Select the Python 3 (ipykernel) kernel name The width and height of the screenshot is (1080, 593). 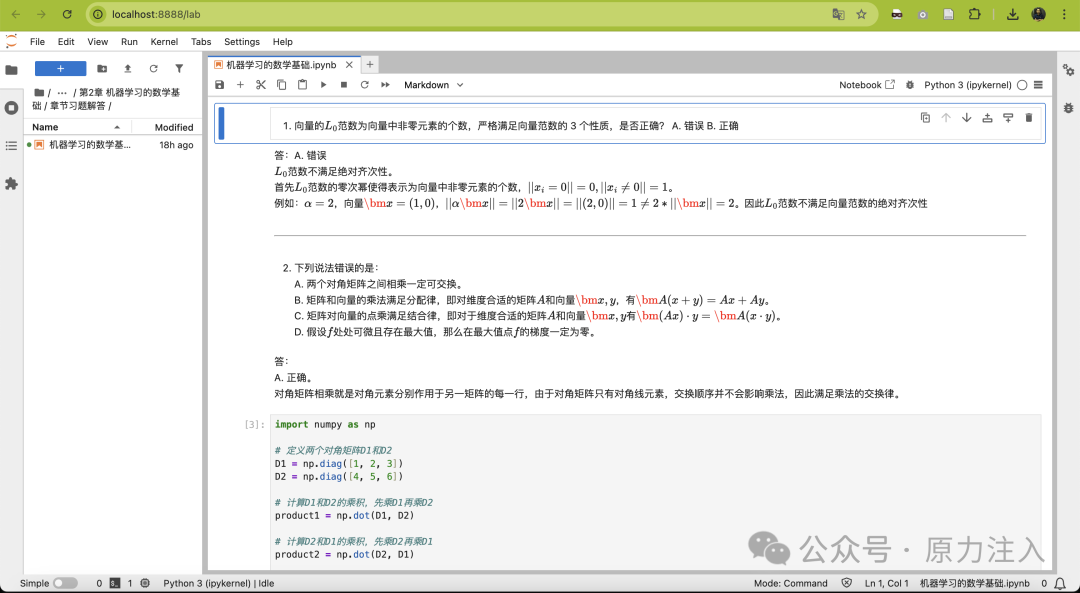[x=967, y=85]
